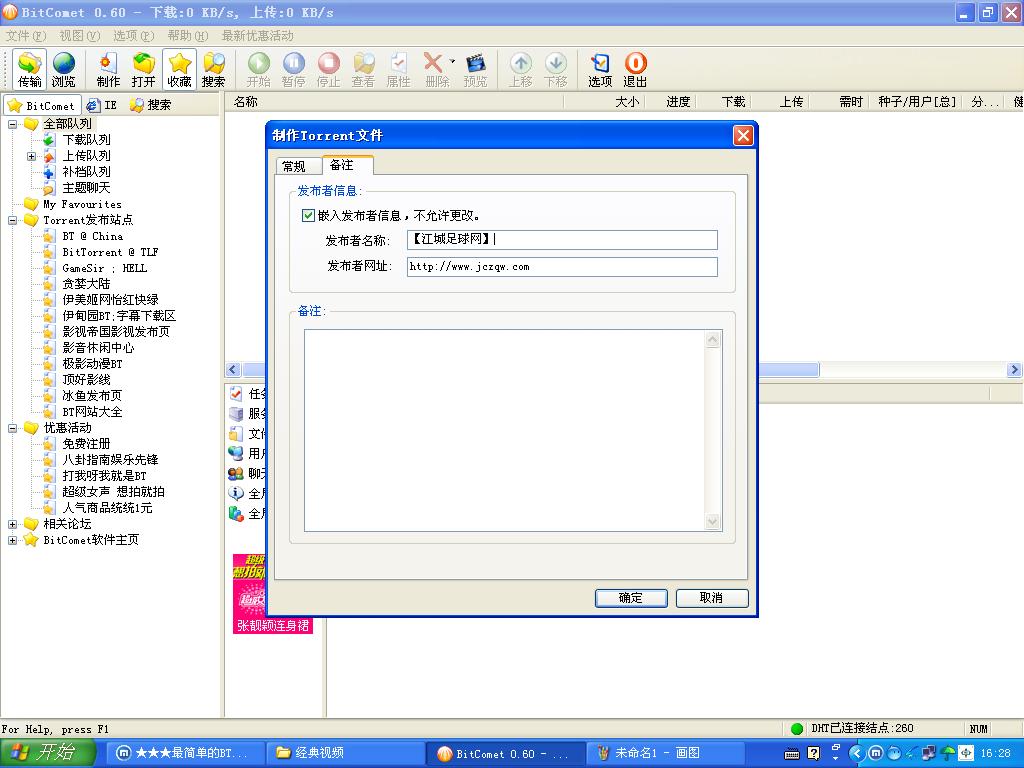Click the 传输 (Transfer) toolbar icon
The image size is (1024, 768).
pos(29,69)
